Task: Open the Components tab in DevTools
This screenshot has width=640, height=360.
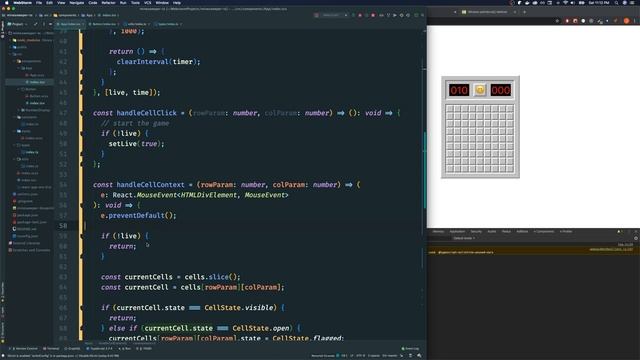Action: tap(544, 231)
